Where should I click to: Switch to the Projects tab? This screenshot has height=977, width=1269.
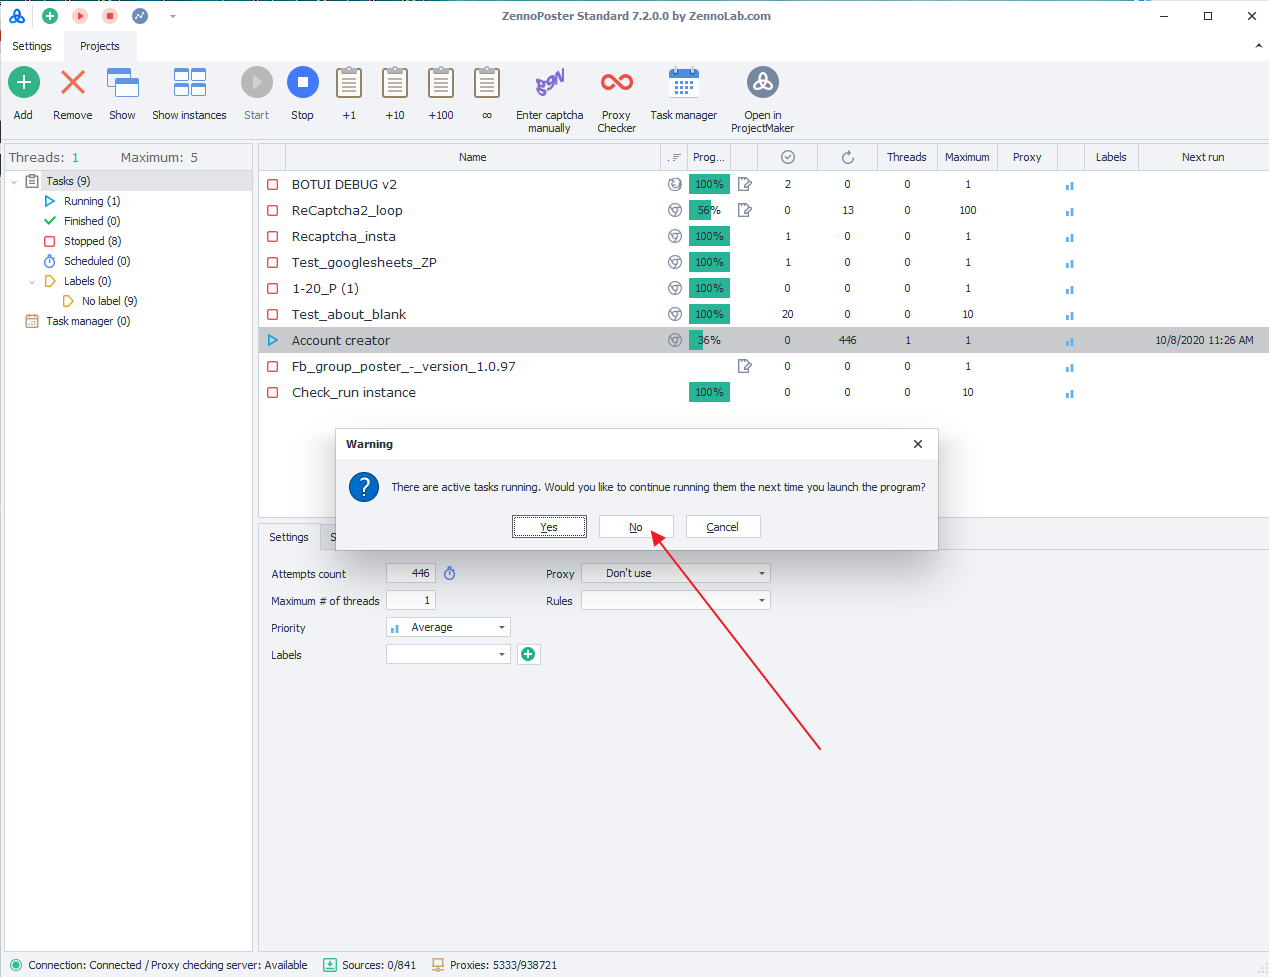coord(100,46)
